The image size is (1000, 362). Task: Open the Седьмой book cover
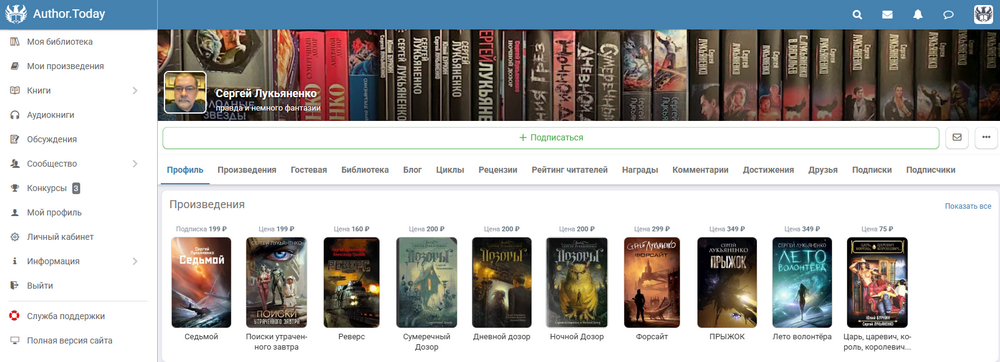pos(201,282)
